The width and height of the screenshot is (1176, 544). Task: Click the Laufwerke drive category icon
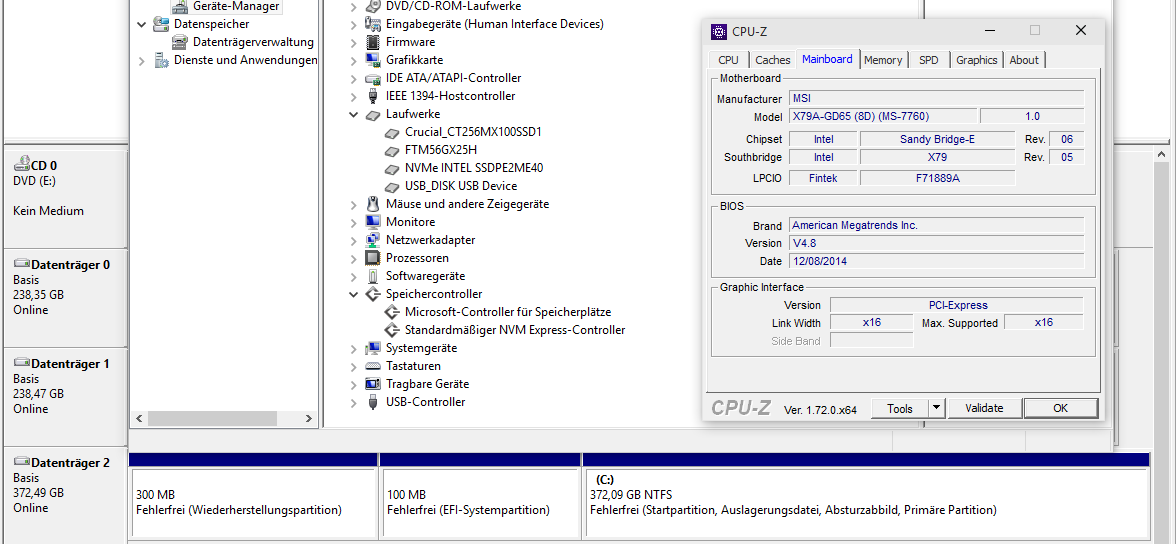tap(373, 115)
